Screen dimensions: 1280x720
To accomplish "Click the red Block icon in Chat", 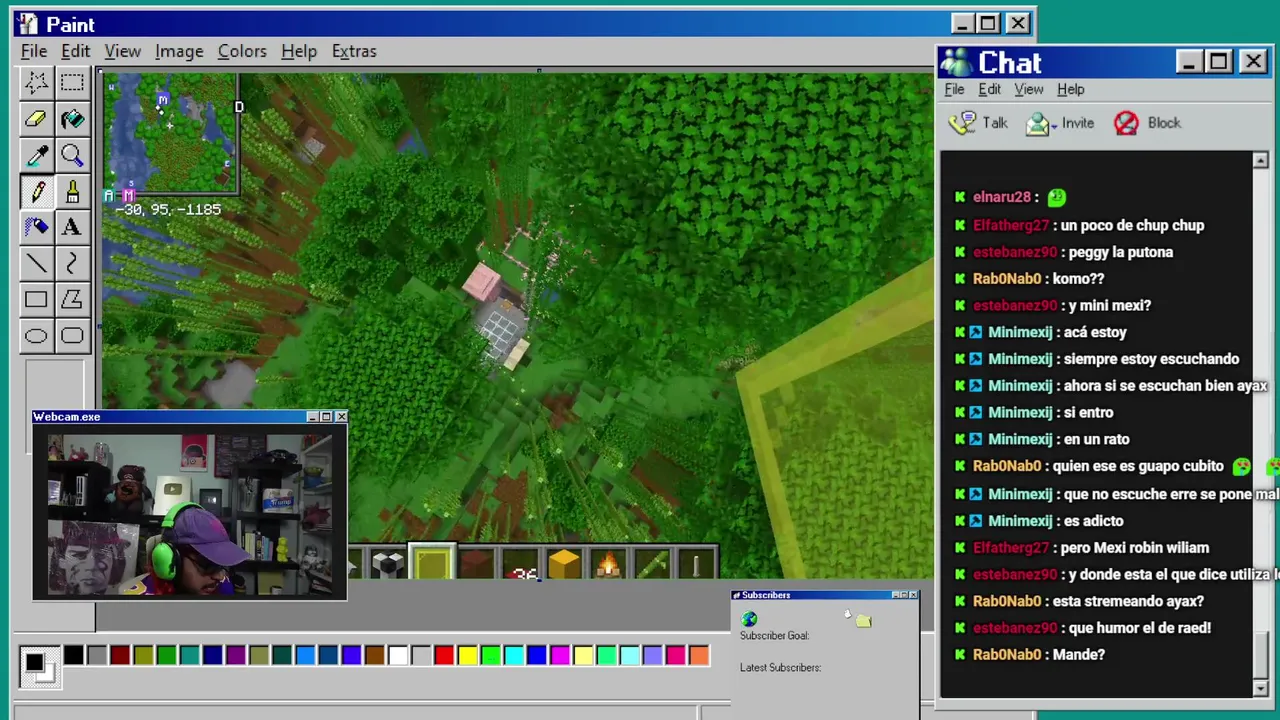I will point(1126,123).
